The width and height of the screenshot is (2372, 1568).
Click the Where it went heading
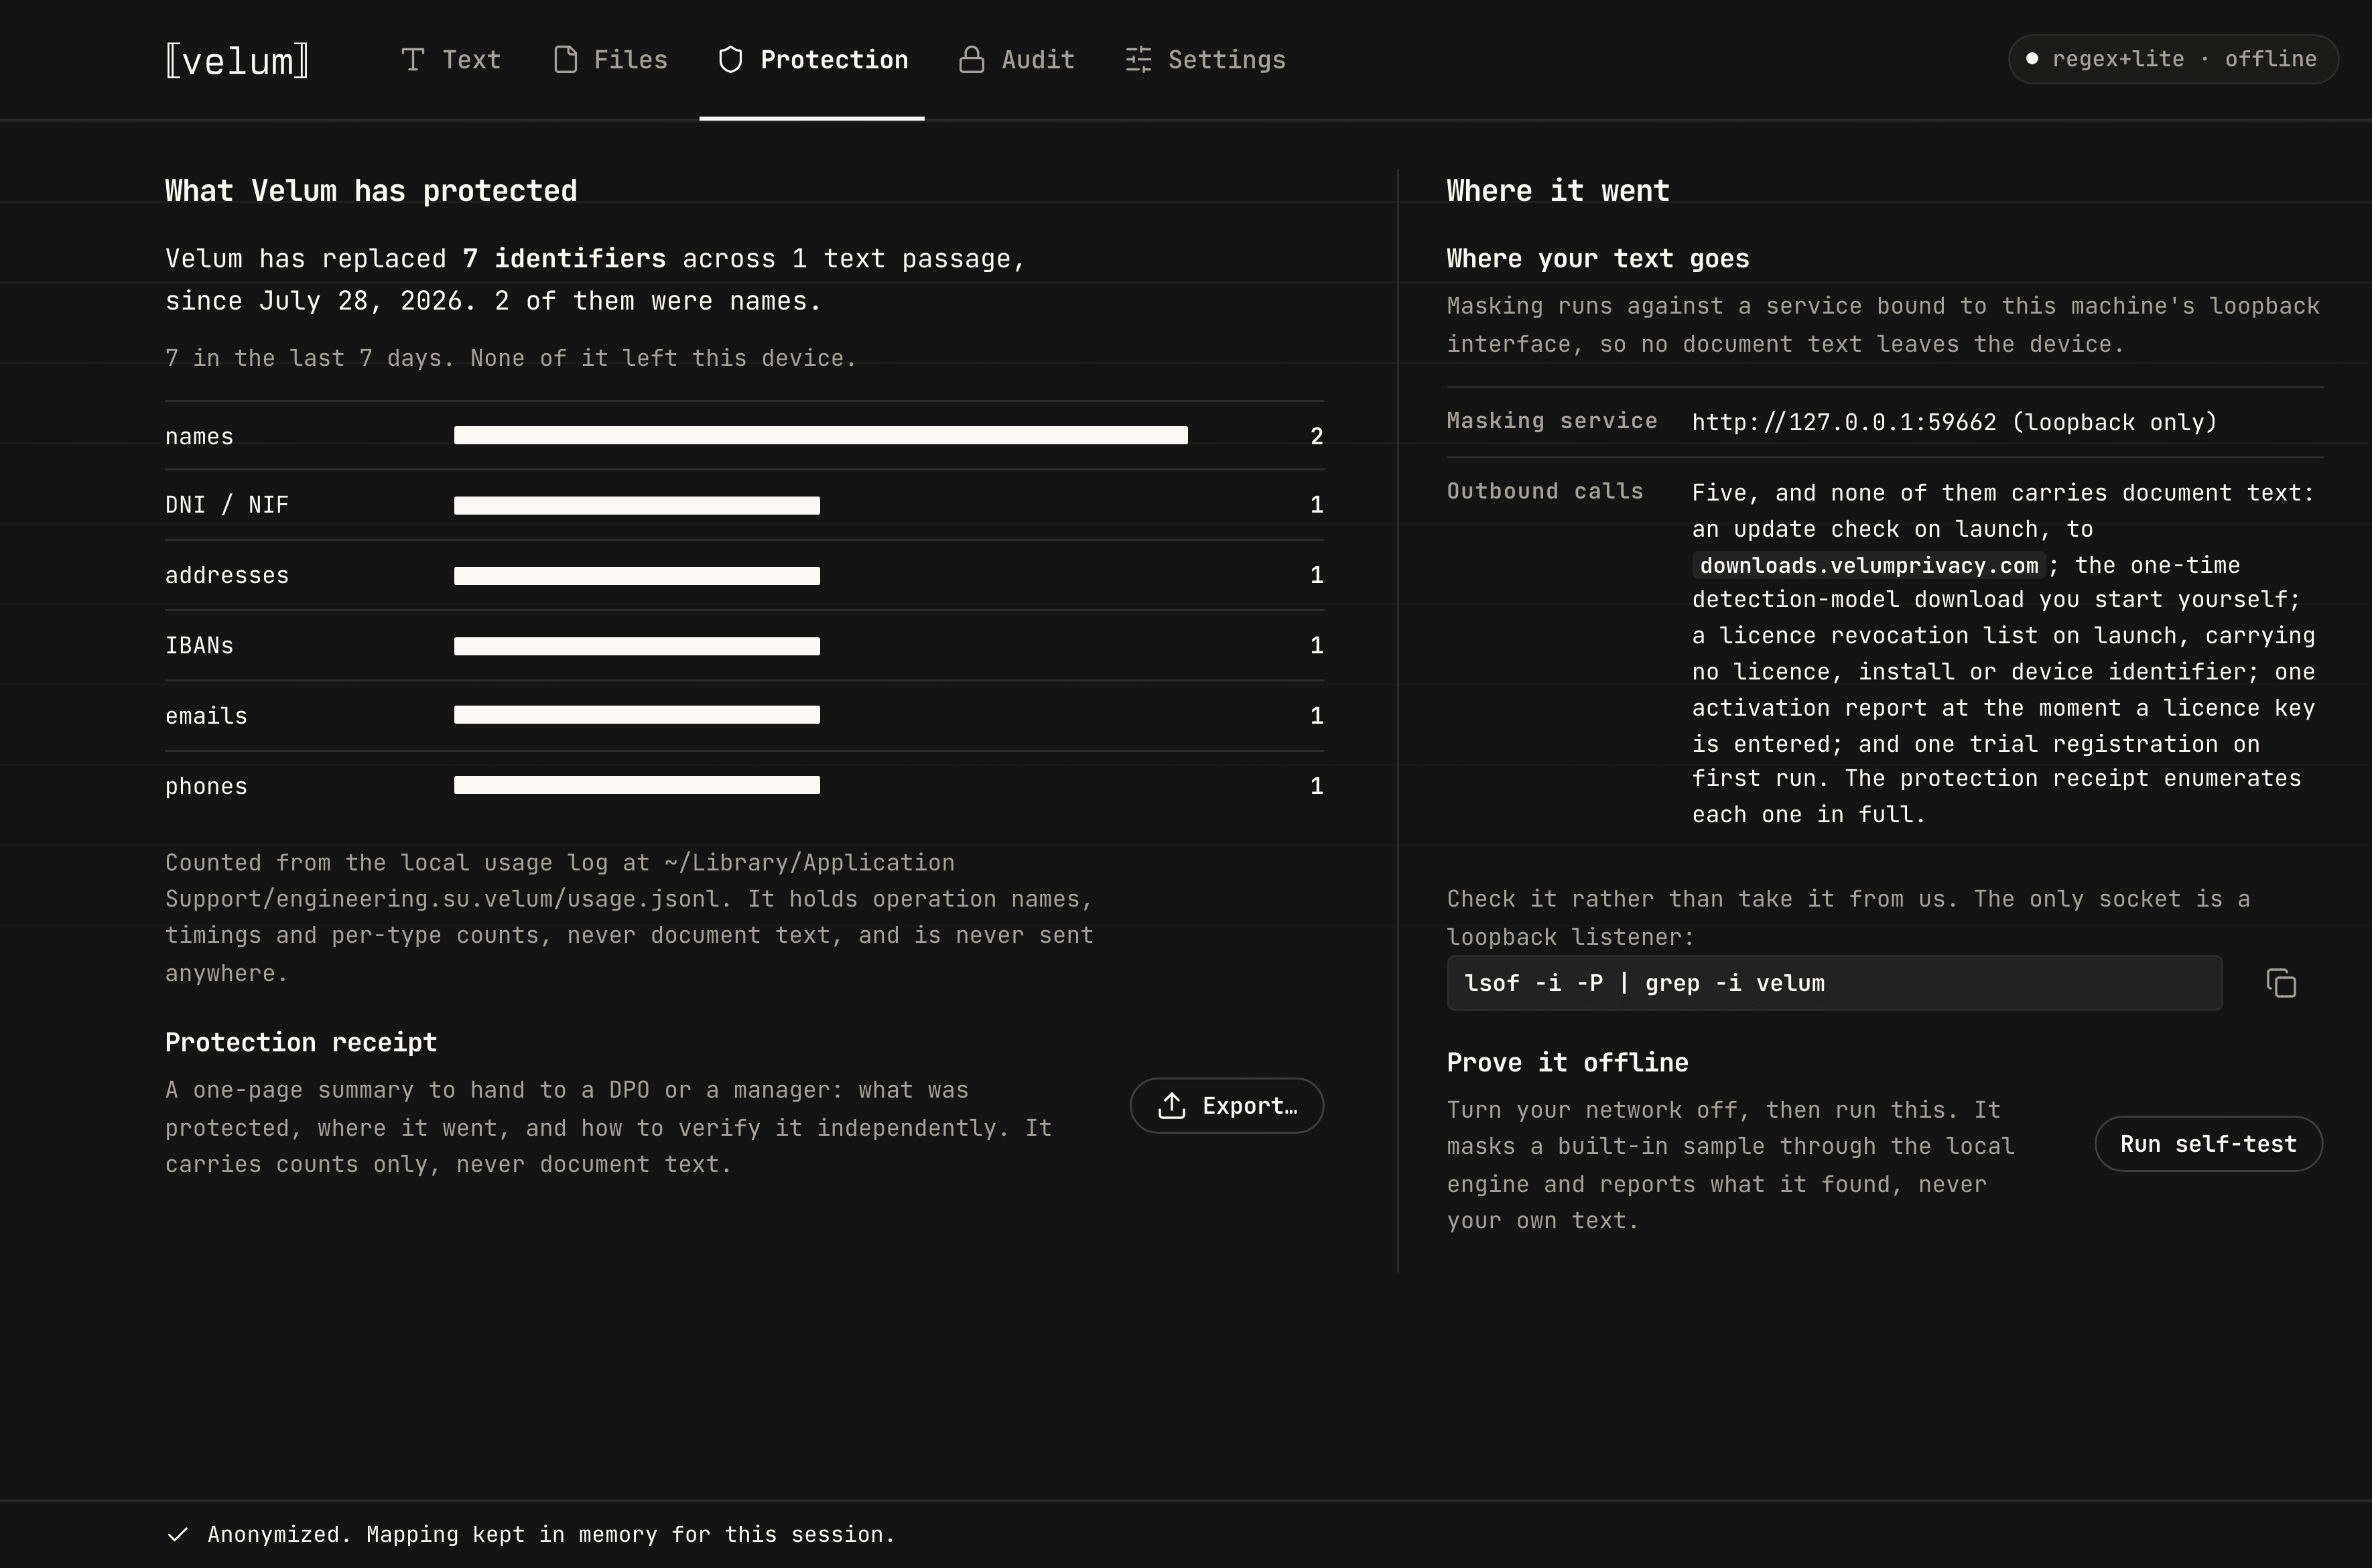(1558, 191)
